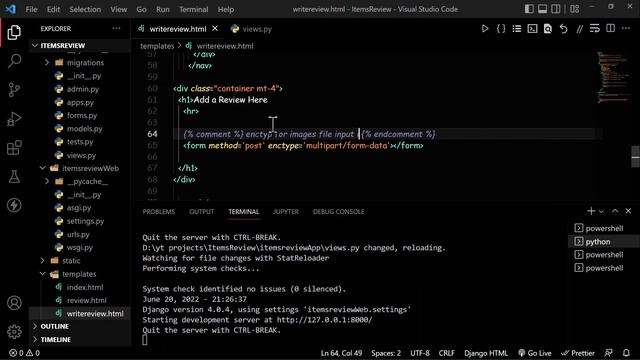Show errors and warnings count in status bar

(x=24, y=353)
